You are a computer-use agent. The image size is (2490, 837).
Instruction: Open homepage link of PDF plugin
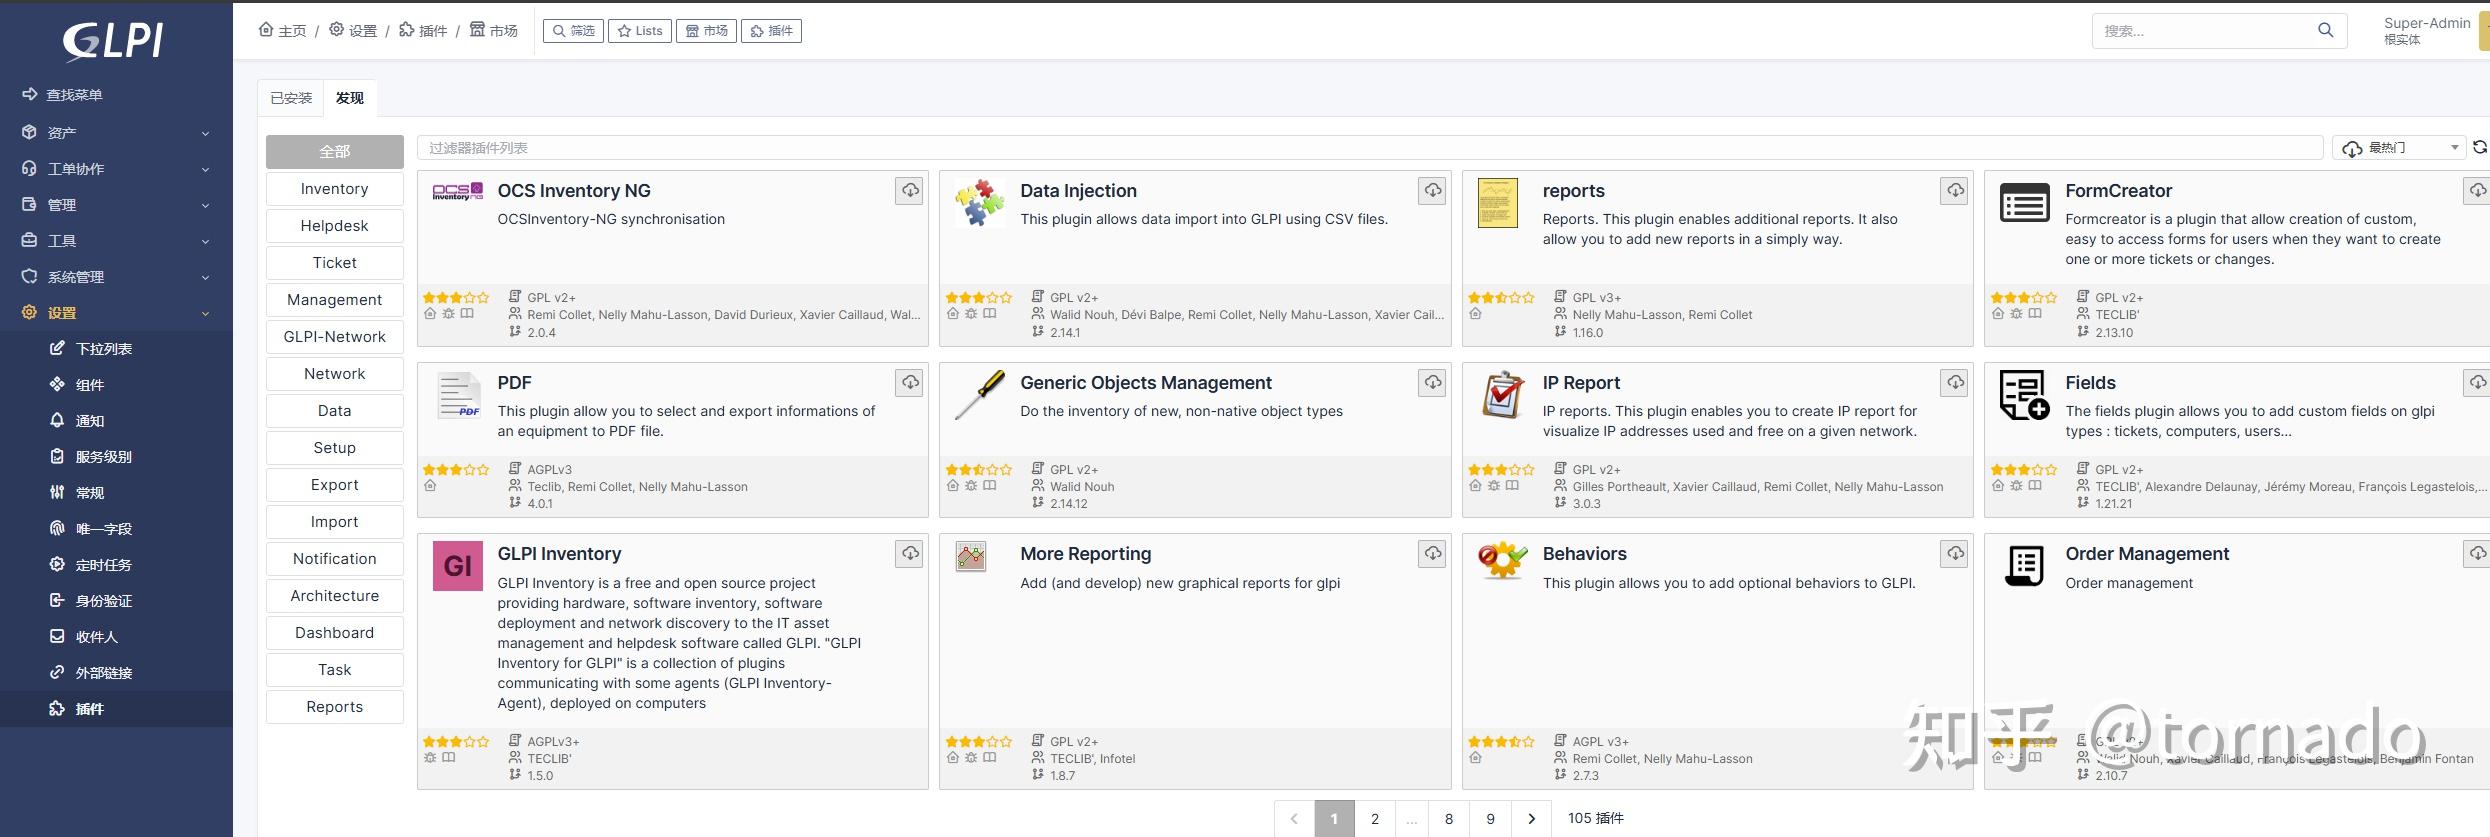click(430, 486)
